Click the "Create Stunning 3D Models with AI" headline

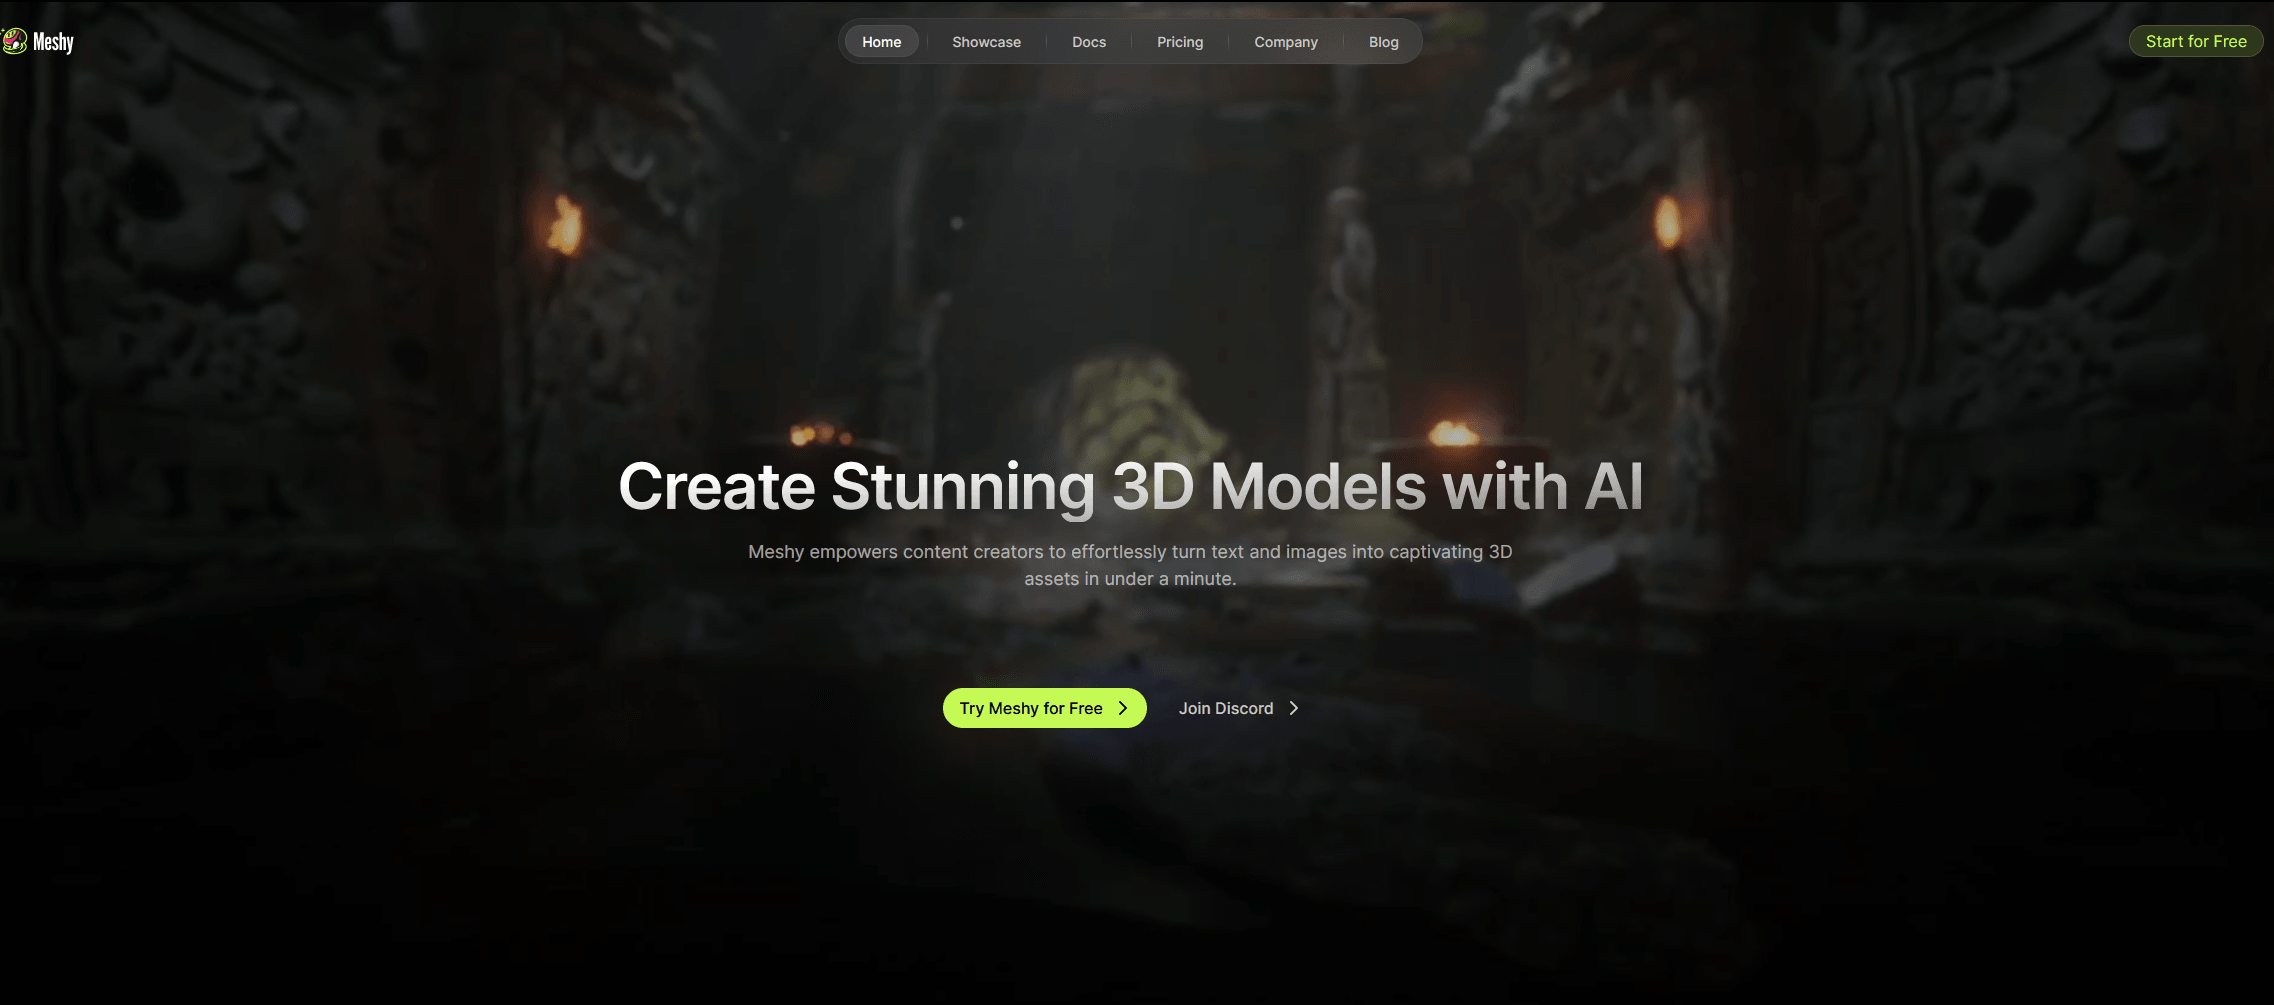point(1131,487)
